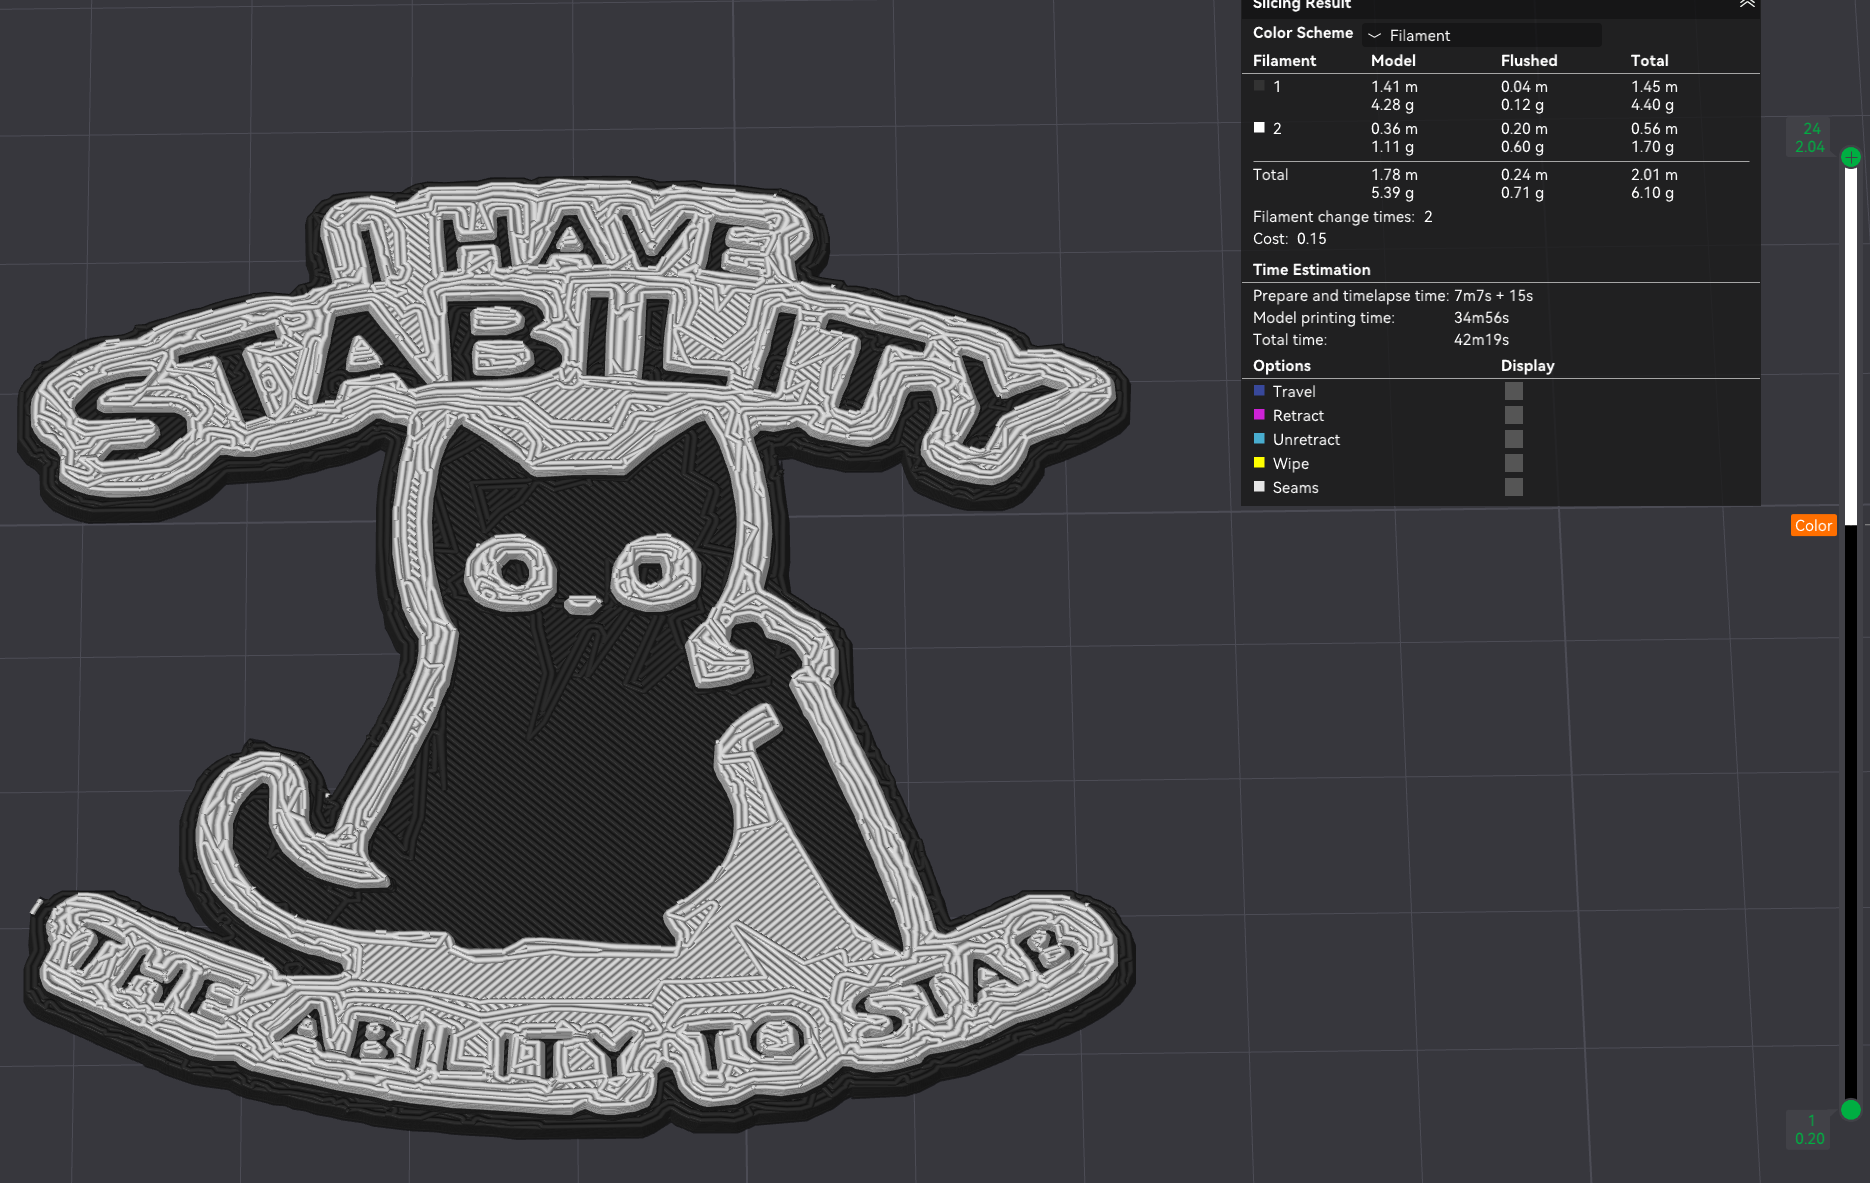Click the blue Travel color icon

coord(1259,391)
